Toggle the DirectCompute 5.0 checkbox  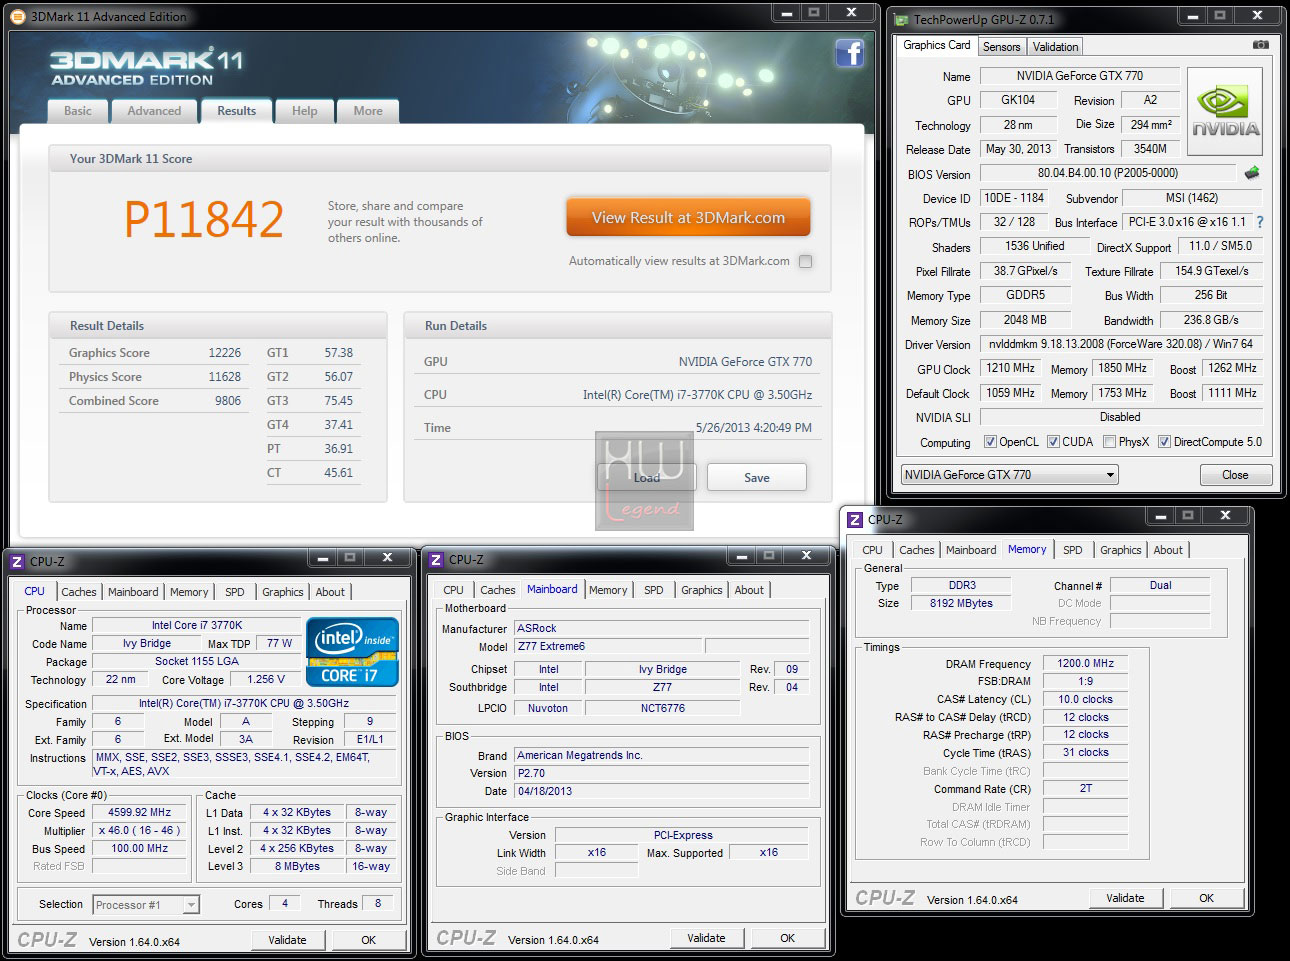click(x=1164, y=441)
